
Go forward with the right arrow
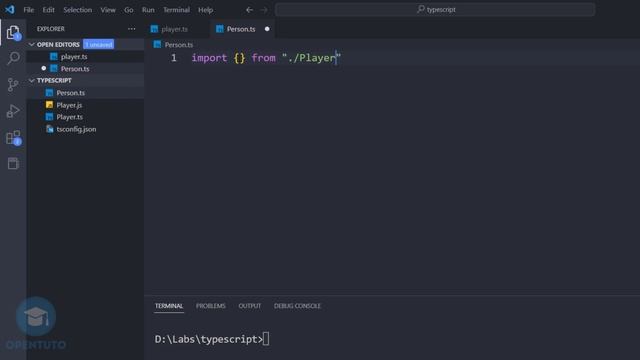click(x=264, y=10)
